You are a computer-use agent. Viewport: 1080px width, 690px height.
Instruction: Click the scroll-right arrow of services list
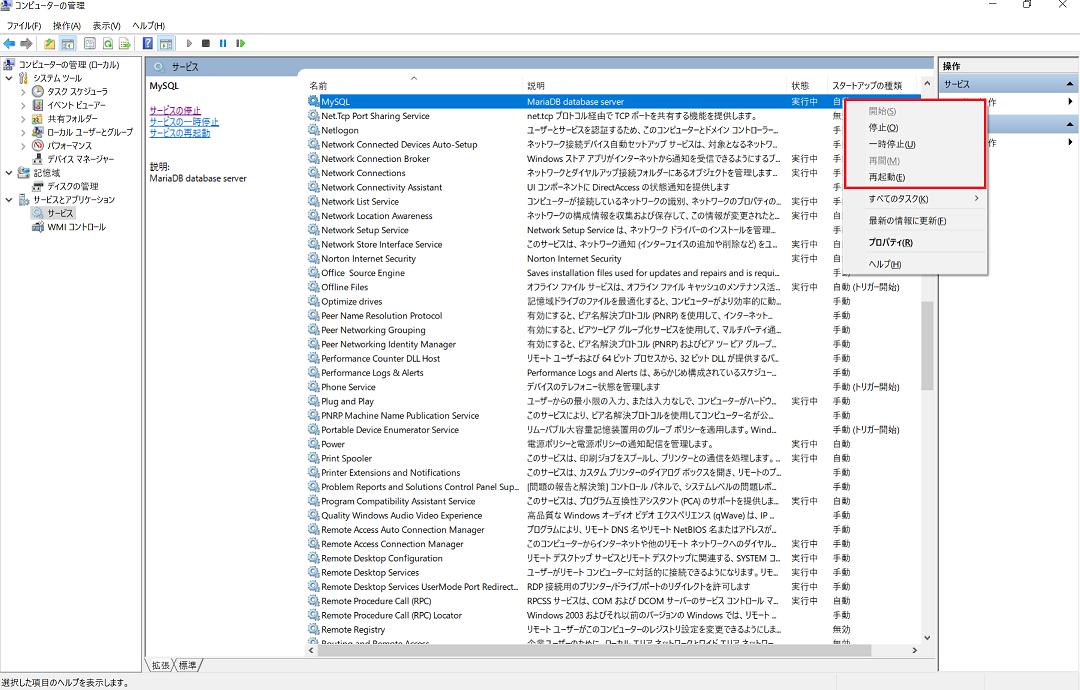[x=915, y=650]
